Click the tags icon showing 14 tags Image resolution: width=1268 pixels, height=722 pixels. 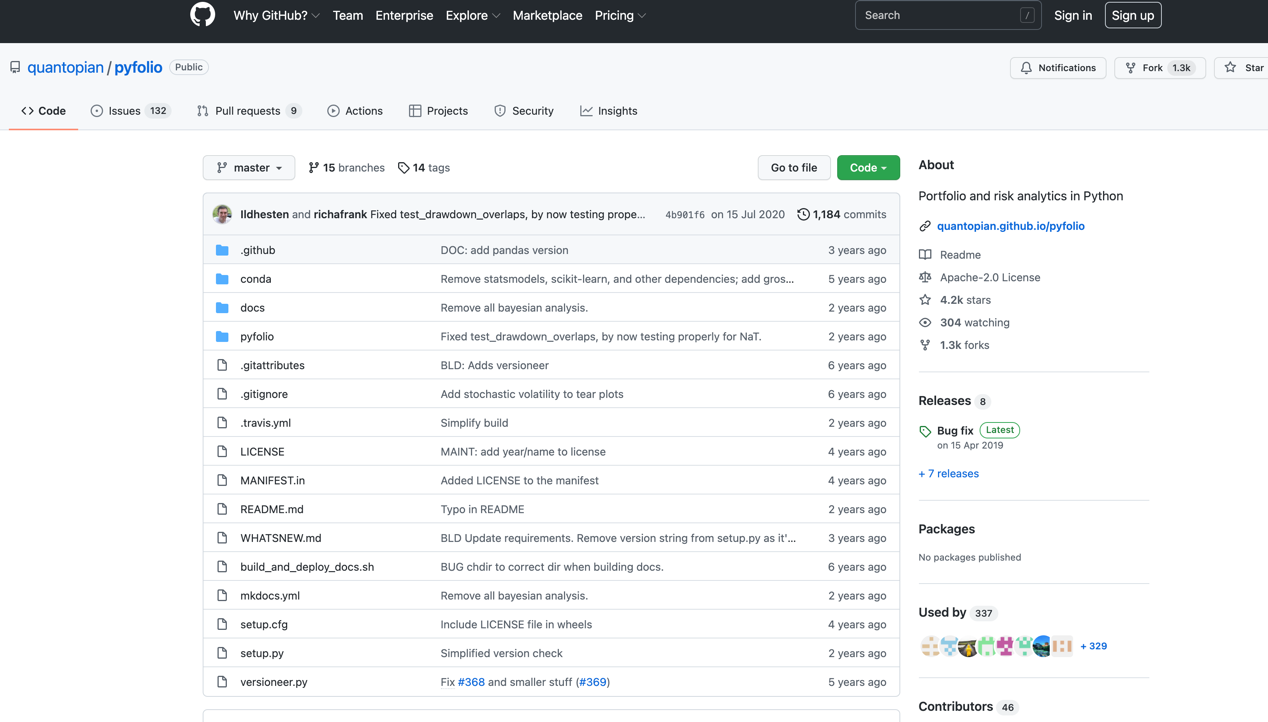tap(404, 168)
